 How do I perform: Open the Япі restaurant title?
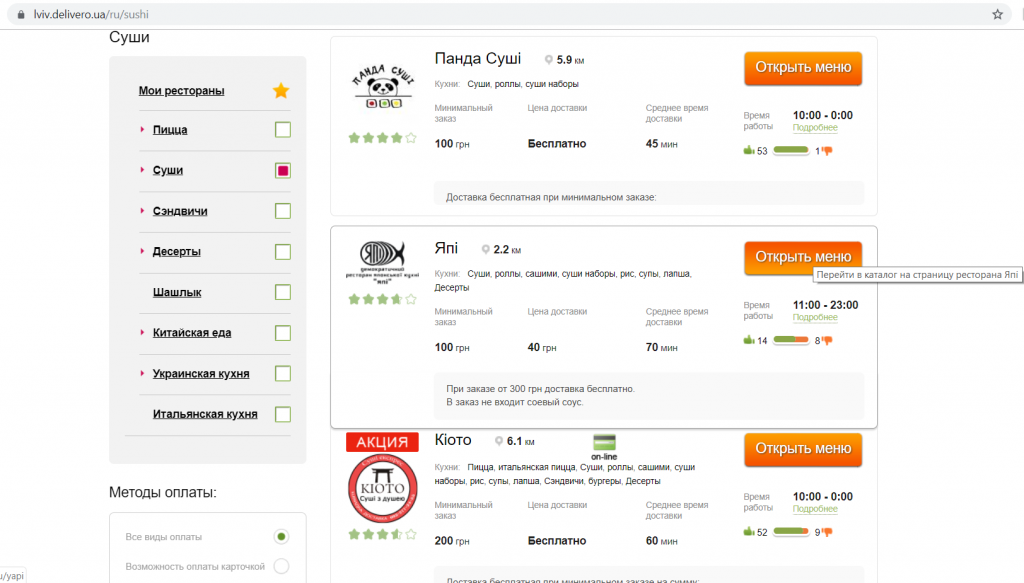point(446,249)
